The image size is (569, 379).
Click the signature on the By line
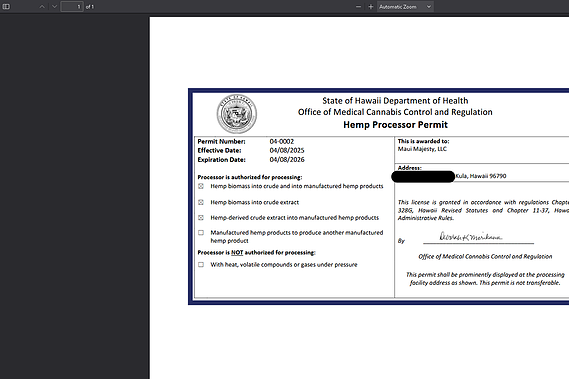[471, 237]
